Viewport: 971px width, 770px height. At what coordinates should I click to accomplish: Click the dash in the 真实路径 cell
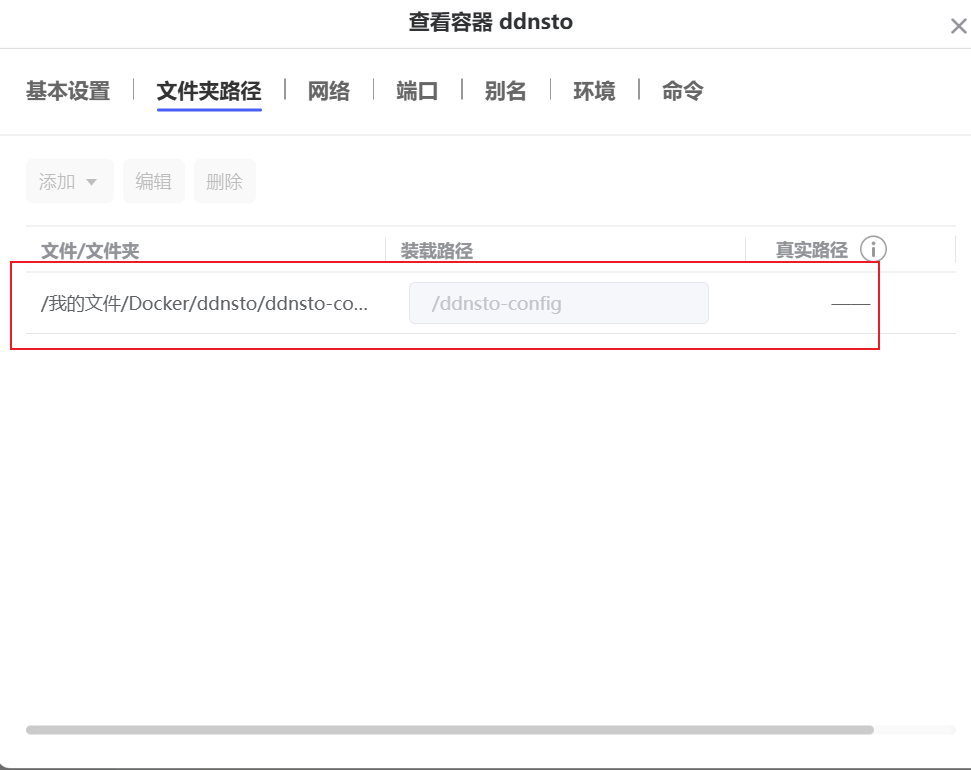(850, 304)
